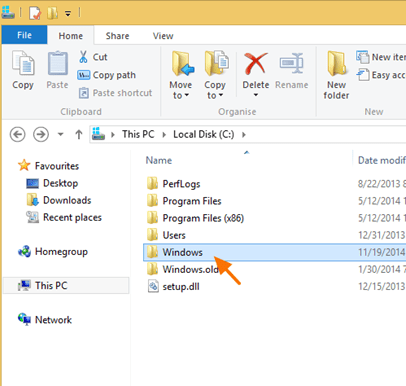Click the 12/15/2013 date for setup.dll
The height and width of the screenshot is (386, 406).
pyautogui.click(x=382, y=286)
